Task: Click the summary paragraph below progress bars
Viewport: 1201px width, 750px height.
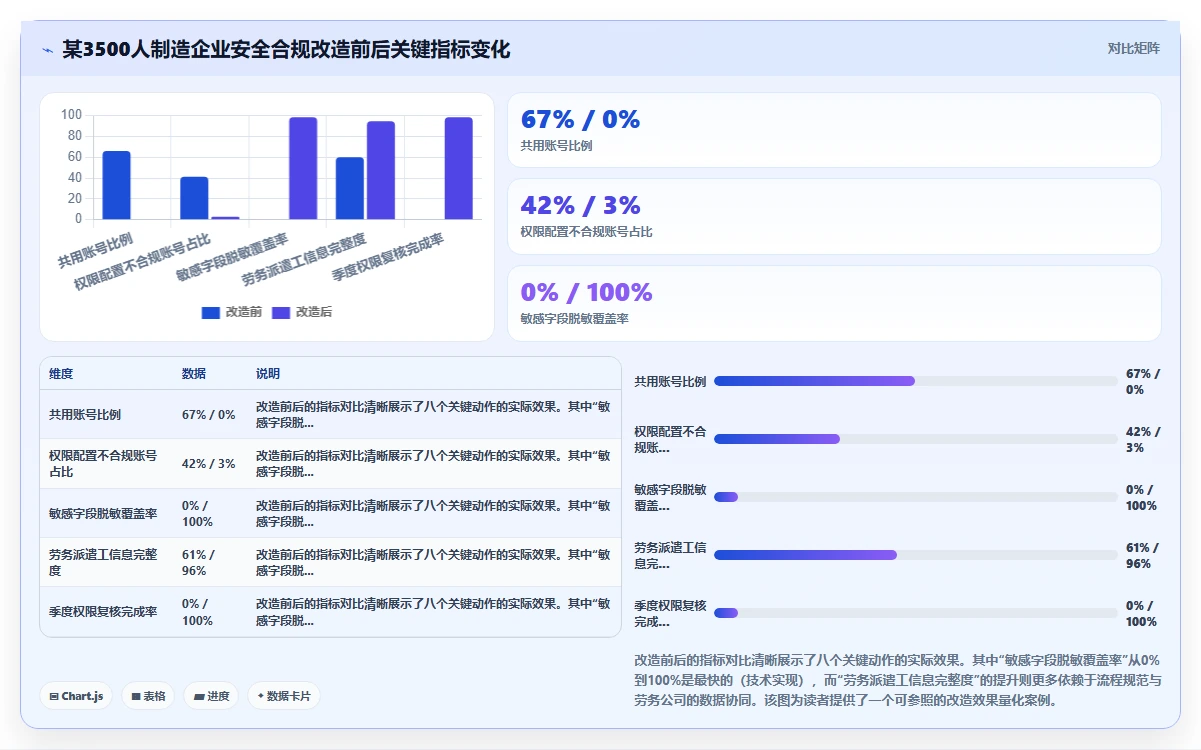Action: click(898, 680)
